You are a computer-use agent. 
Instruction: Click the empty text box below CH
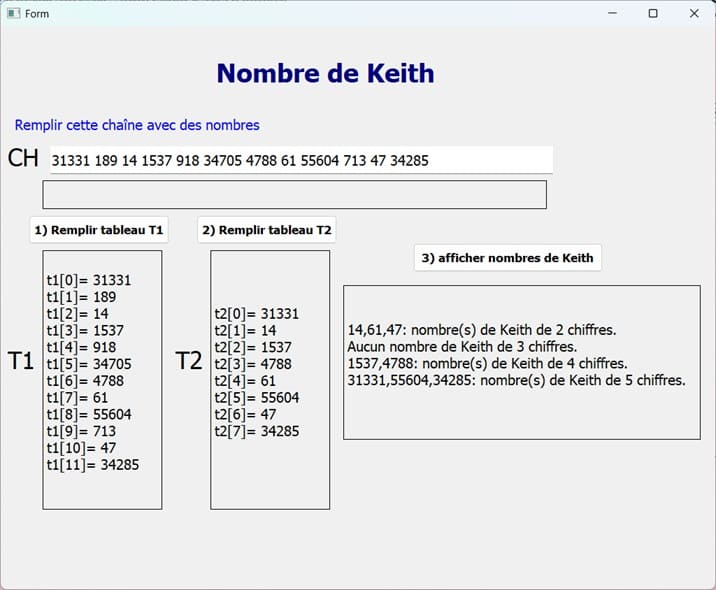coord(294,195)
